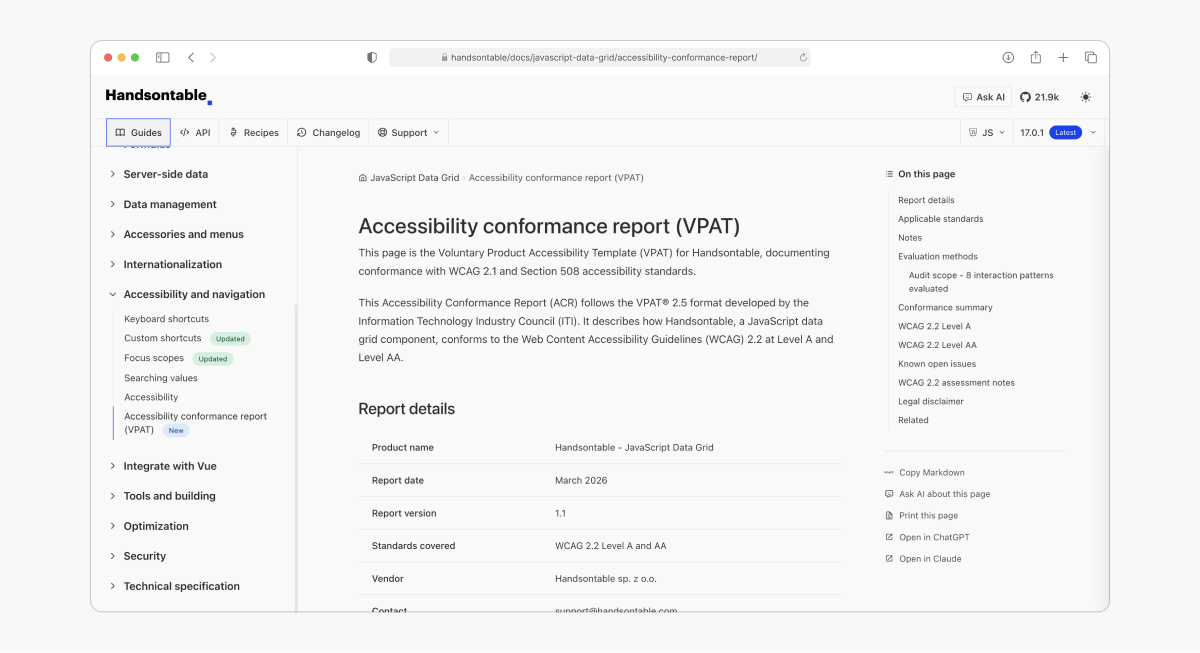The height and width of the screenshot is (653, 1200).
Task: Open the Keyboard shortcuts page
Action: 166,319
